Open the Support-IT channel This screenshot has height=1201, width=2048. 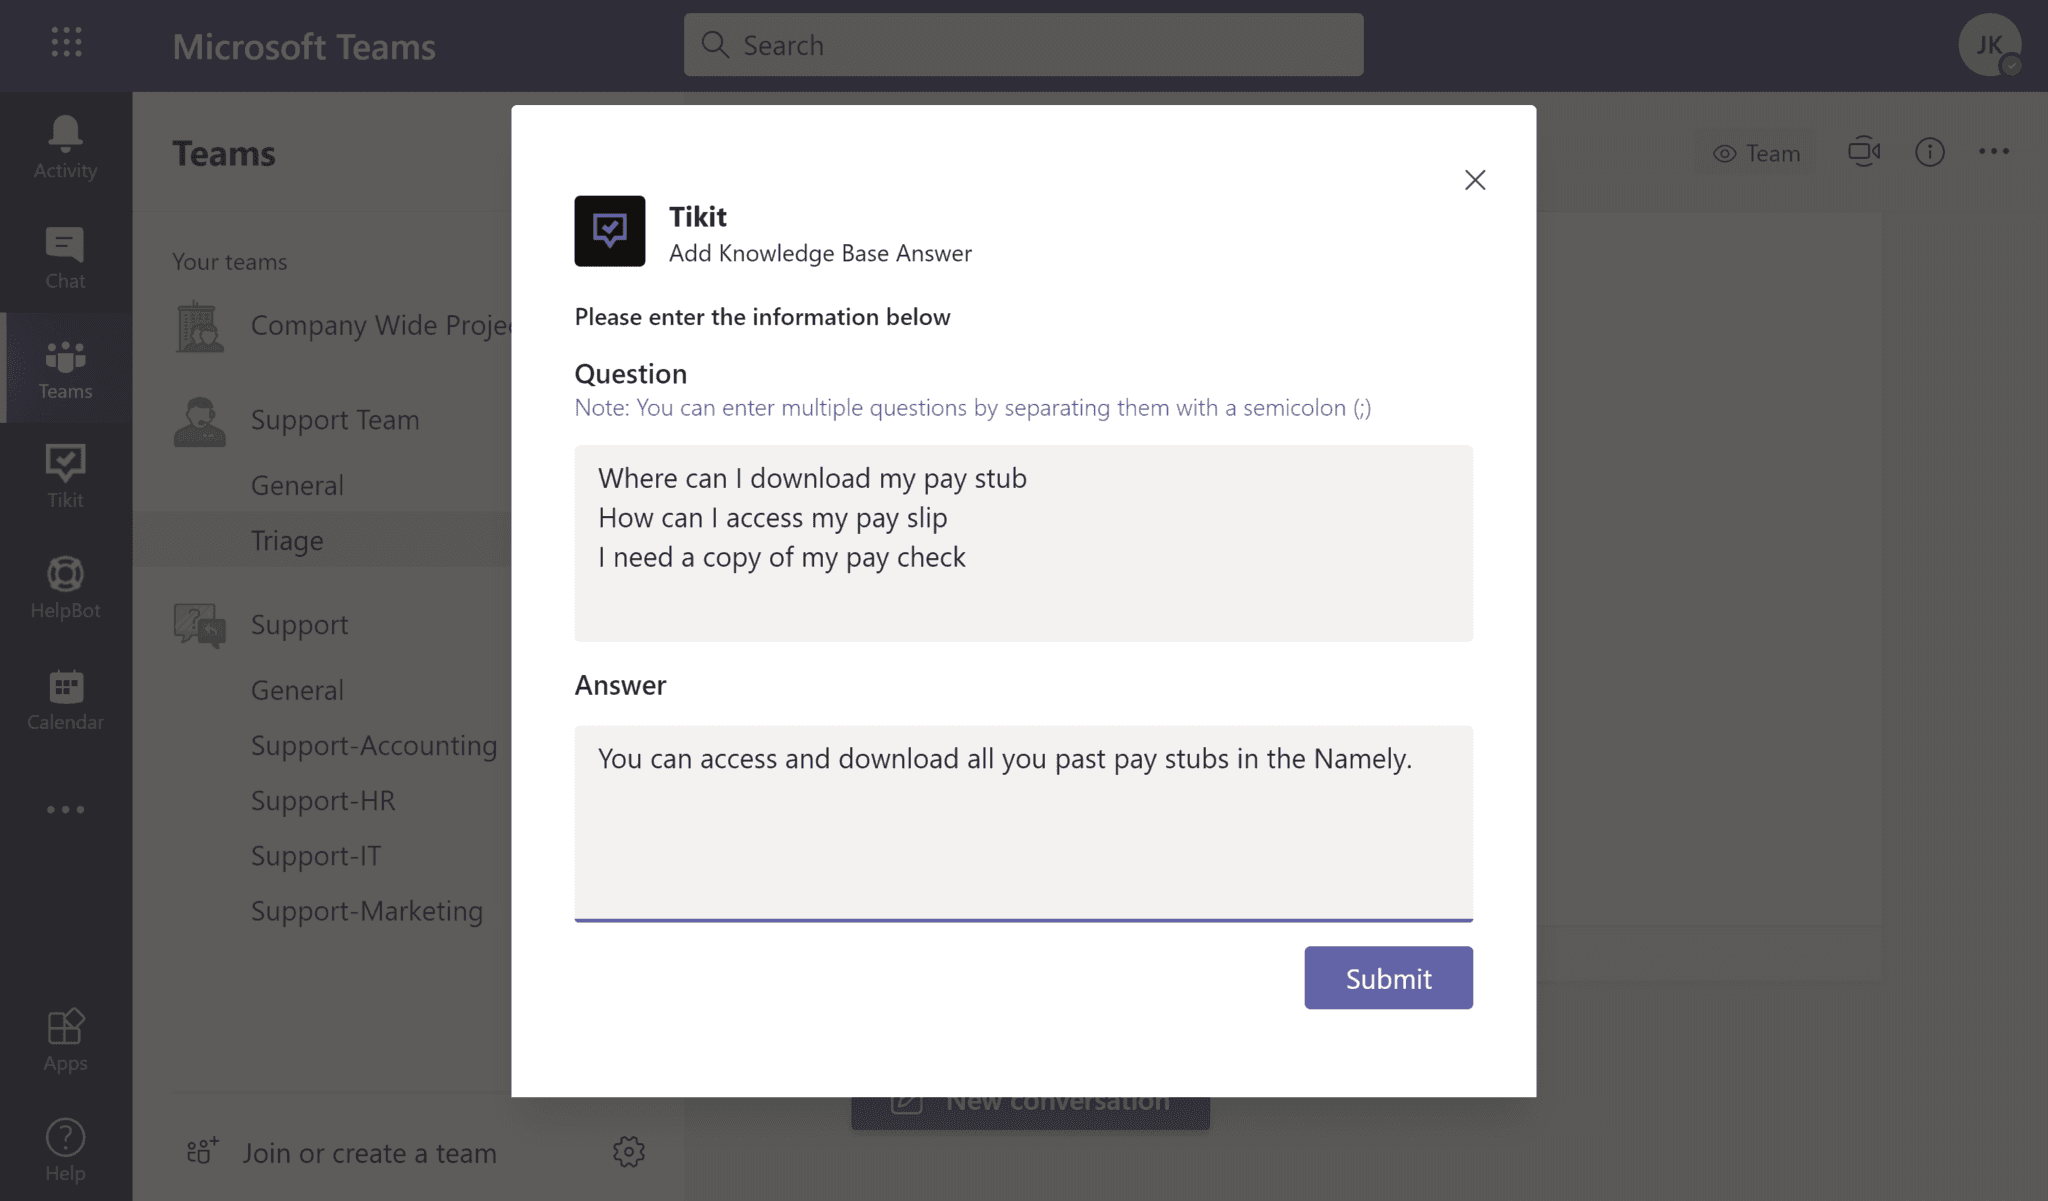[316, 855]
